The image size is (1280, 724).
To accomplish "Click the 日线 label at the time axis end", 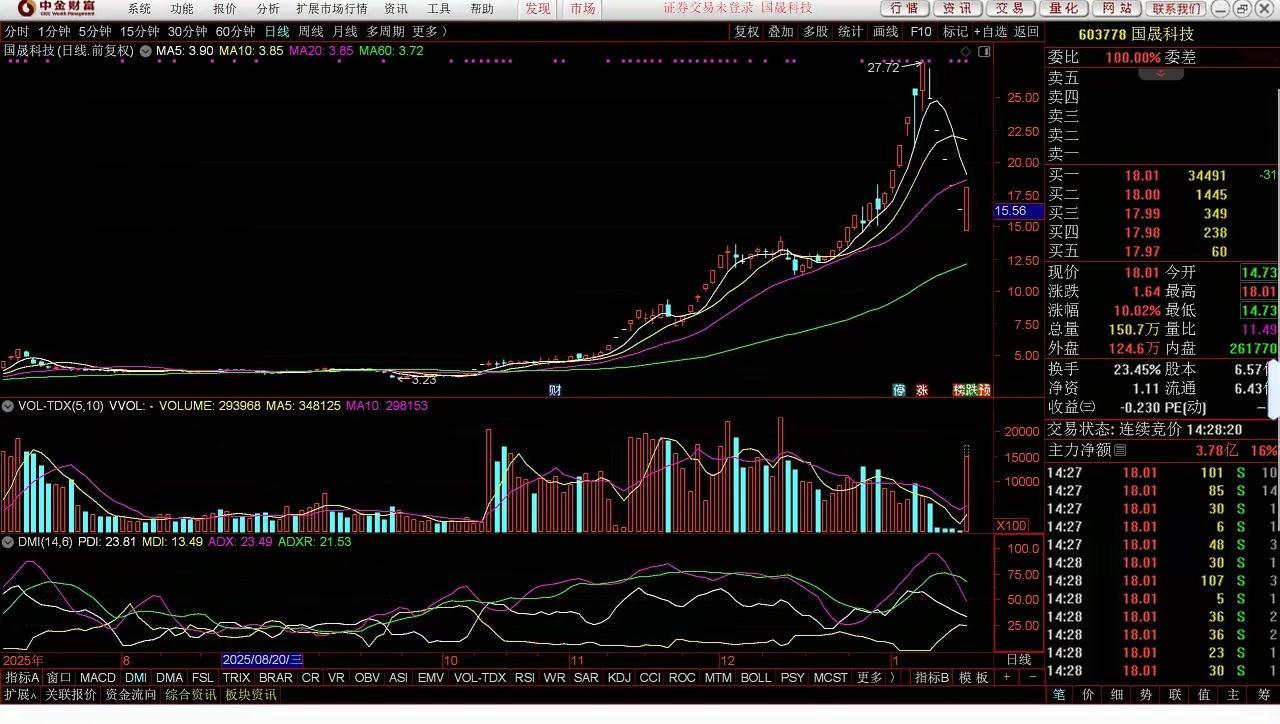I will click(1018, 660).
